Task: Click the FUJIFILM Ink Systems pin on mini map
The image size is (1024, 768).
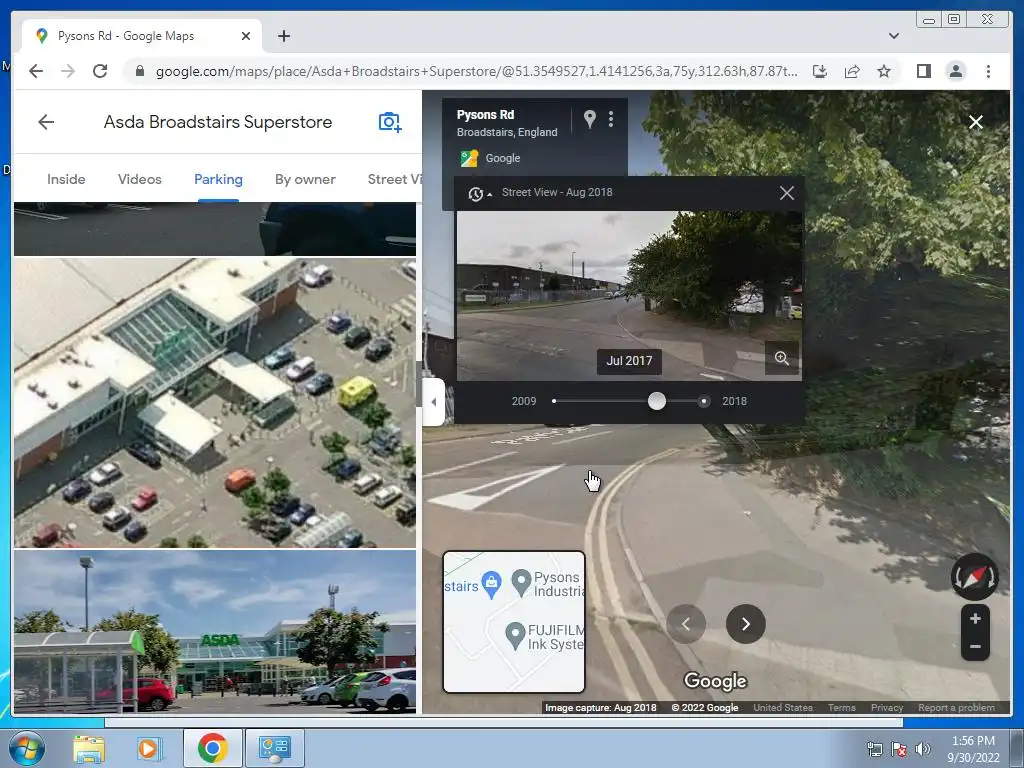Action: tap(515, 635)
